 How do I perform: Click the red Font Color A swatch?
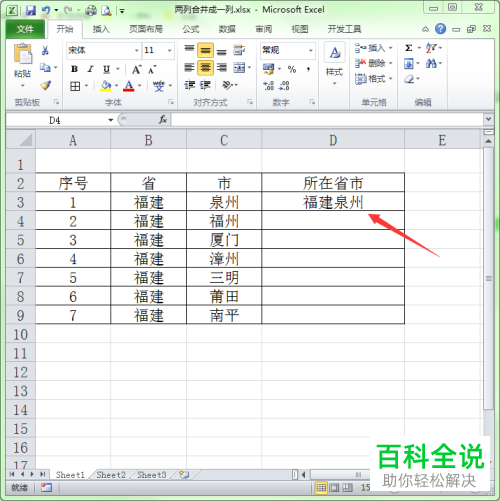coord(129,86)
